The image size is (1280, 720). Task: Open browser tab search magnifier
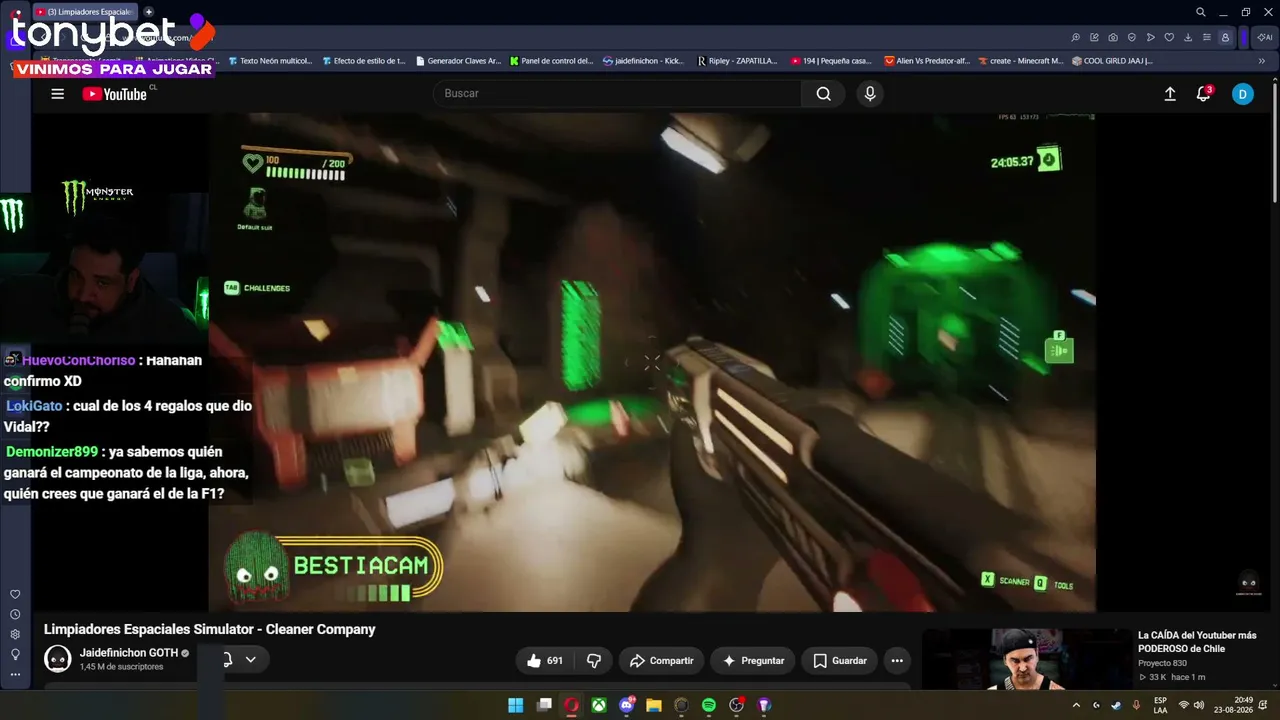tap(1201, 12)
